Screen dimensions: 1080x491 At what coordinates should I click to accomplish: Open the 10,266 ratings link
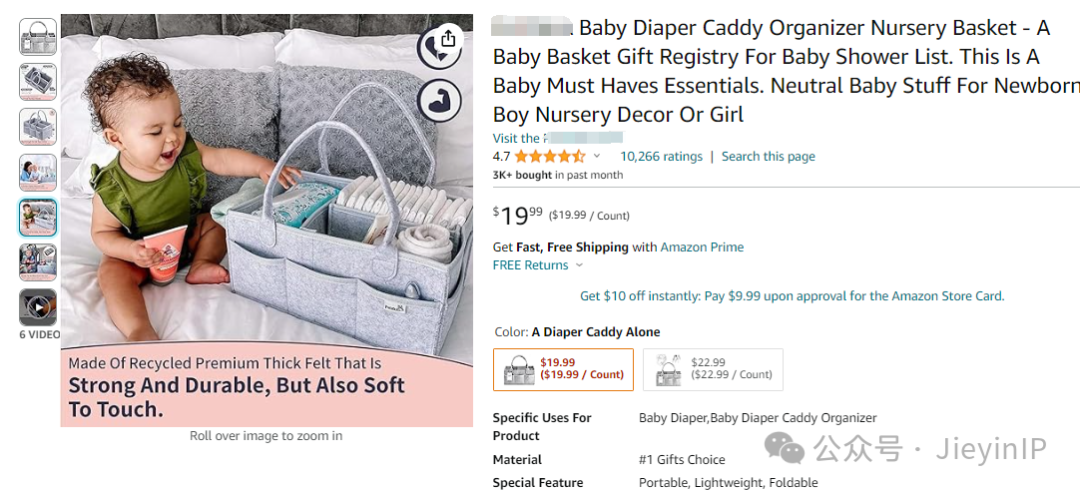point(661,156)
